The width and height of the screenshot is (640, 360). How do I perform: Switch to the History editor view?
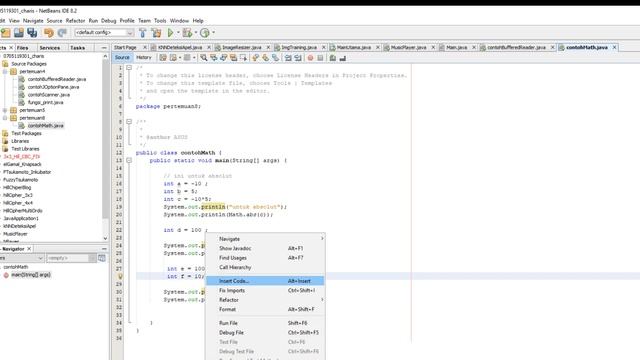coord(144,58)
